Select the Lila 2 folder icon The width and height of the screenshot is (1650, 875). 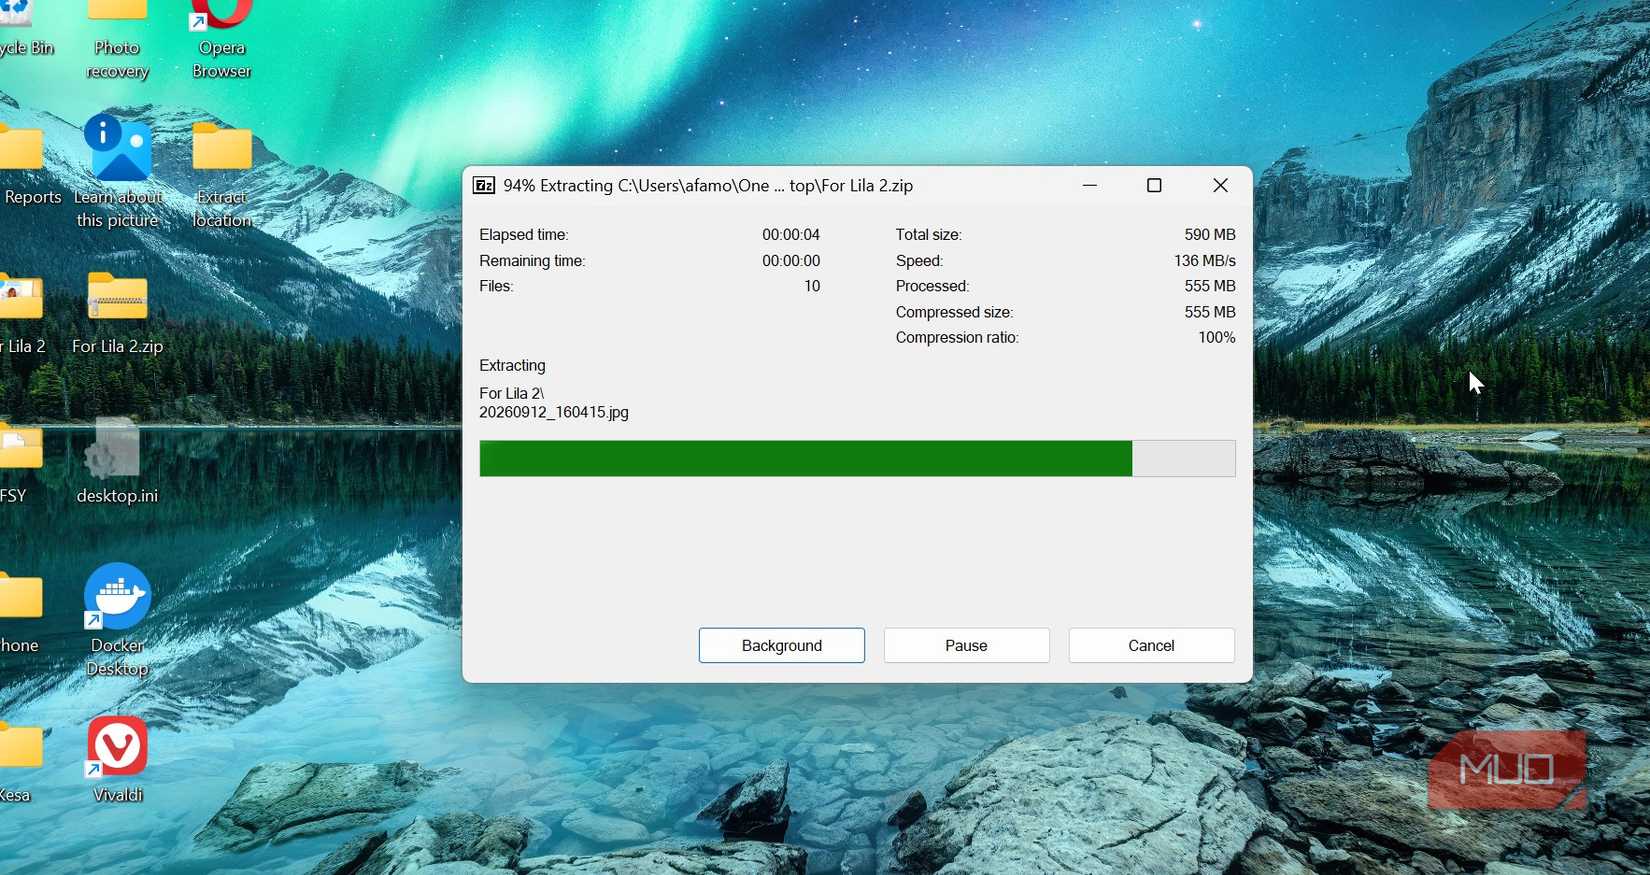click(x=22, y=315)
